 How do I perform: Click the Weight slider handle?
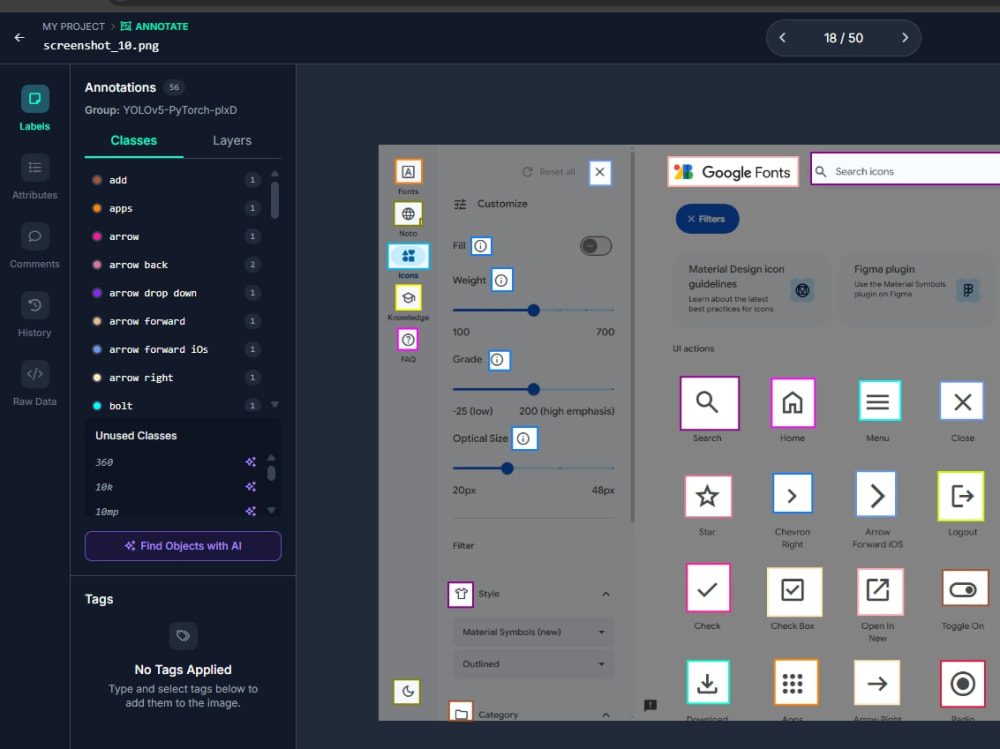coord(534,310)
